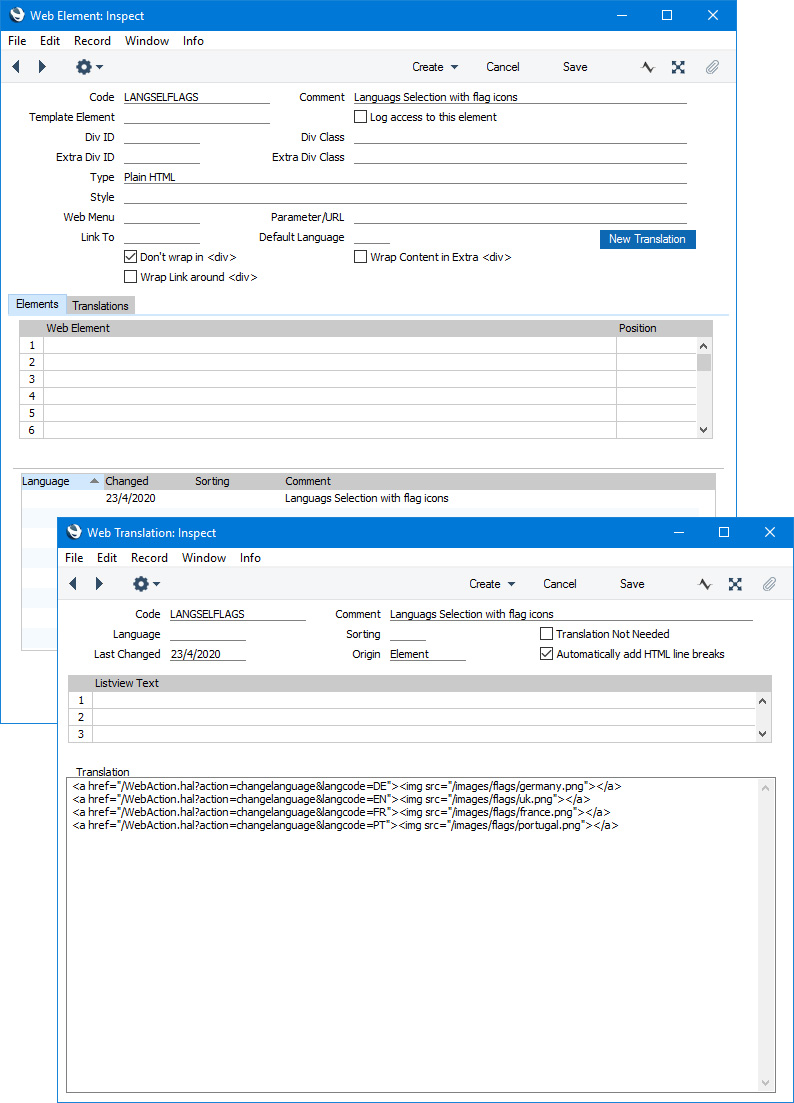Click the Type field showing Plain HTML
The height and width of the screenshot is (1103, 794).
click(405, 177)
